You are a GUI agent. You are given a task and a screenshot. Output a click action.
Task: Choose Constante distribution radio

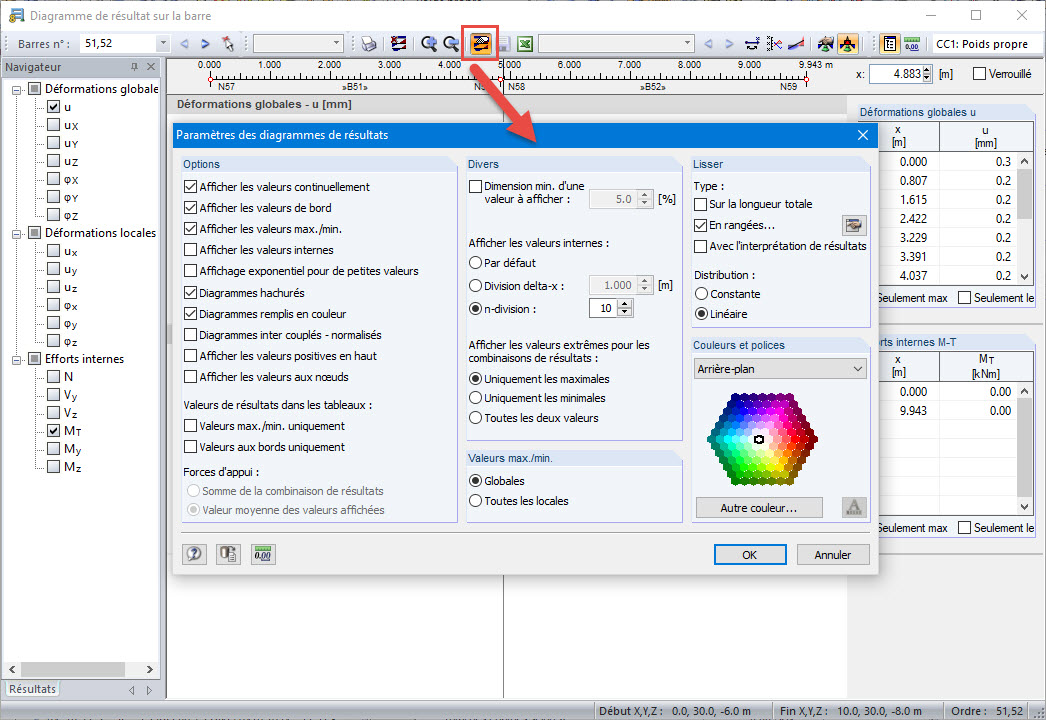(701, 294)
